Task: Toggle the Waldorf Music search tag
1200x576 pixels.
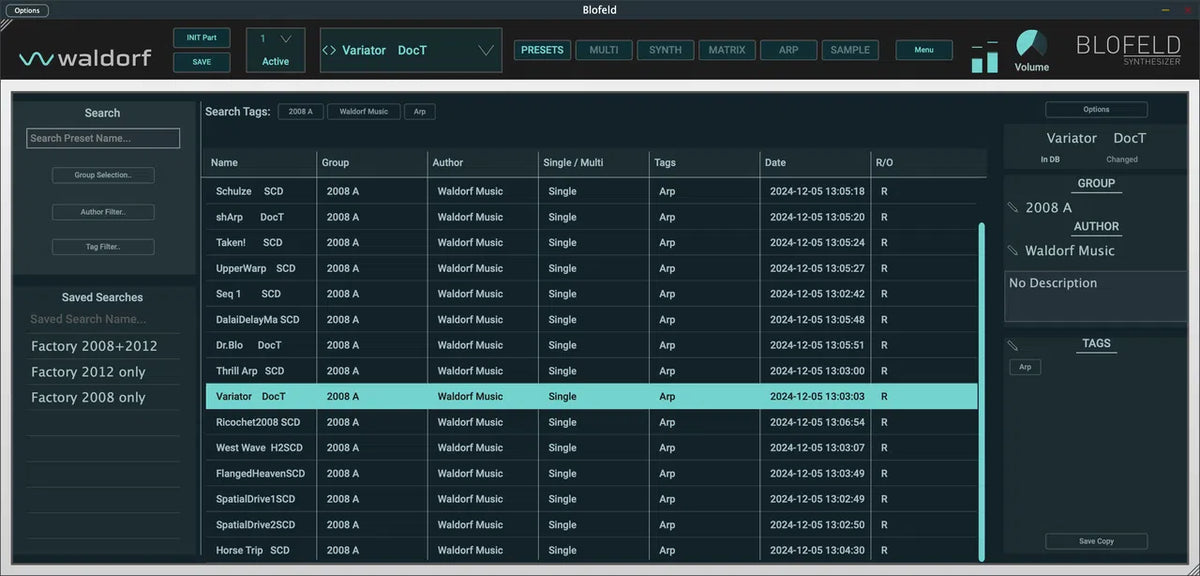Action: [x=364, y=112]
